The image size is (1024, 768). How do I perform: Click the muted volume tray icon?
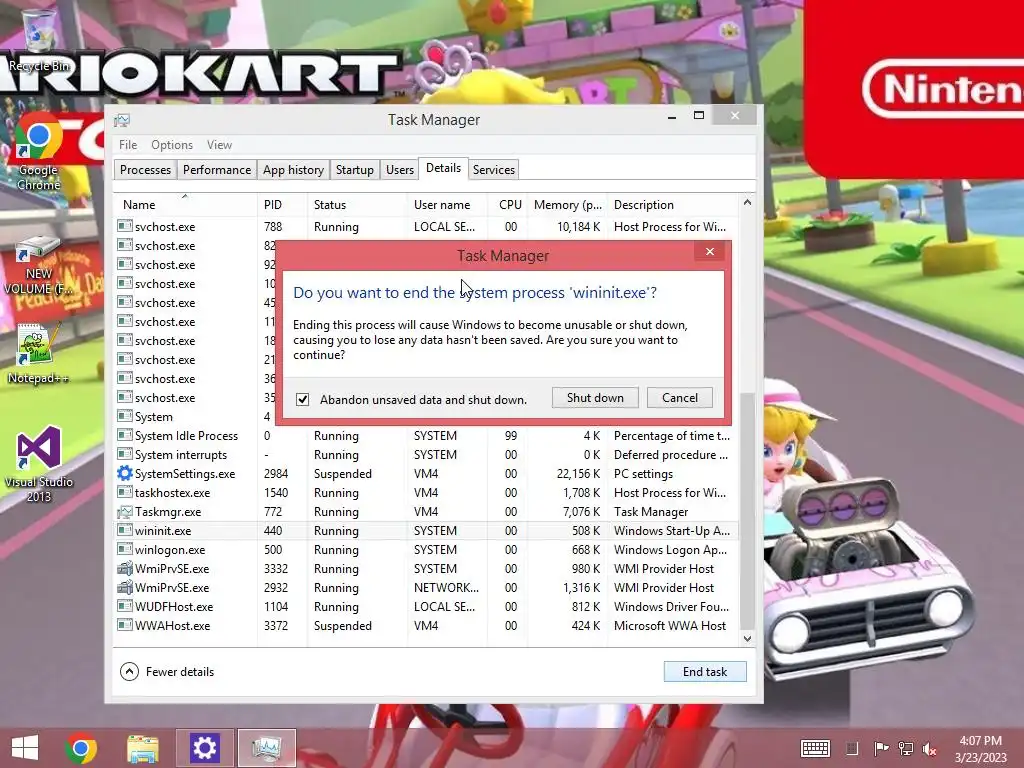click(929, 748)
